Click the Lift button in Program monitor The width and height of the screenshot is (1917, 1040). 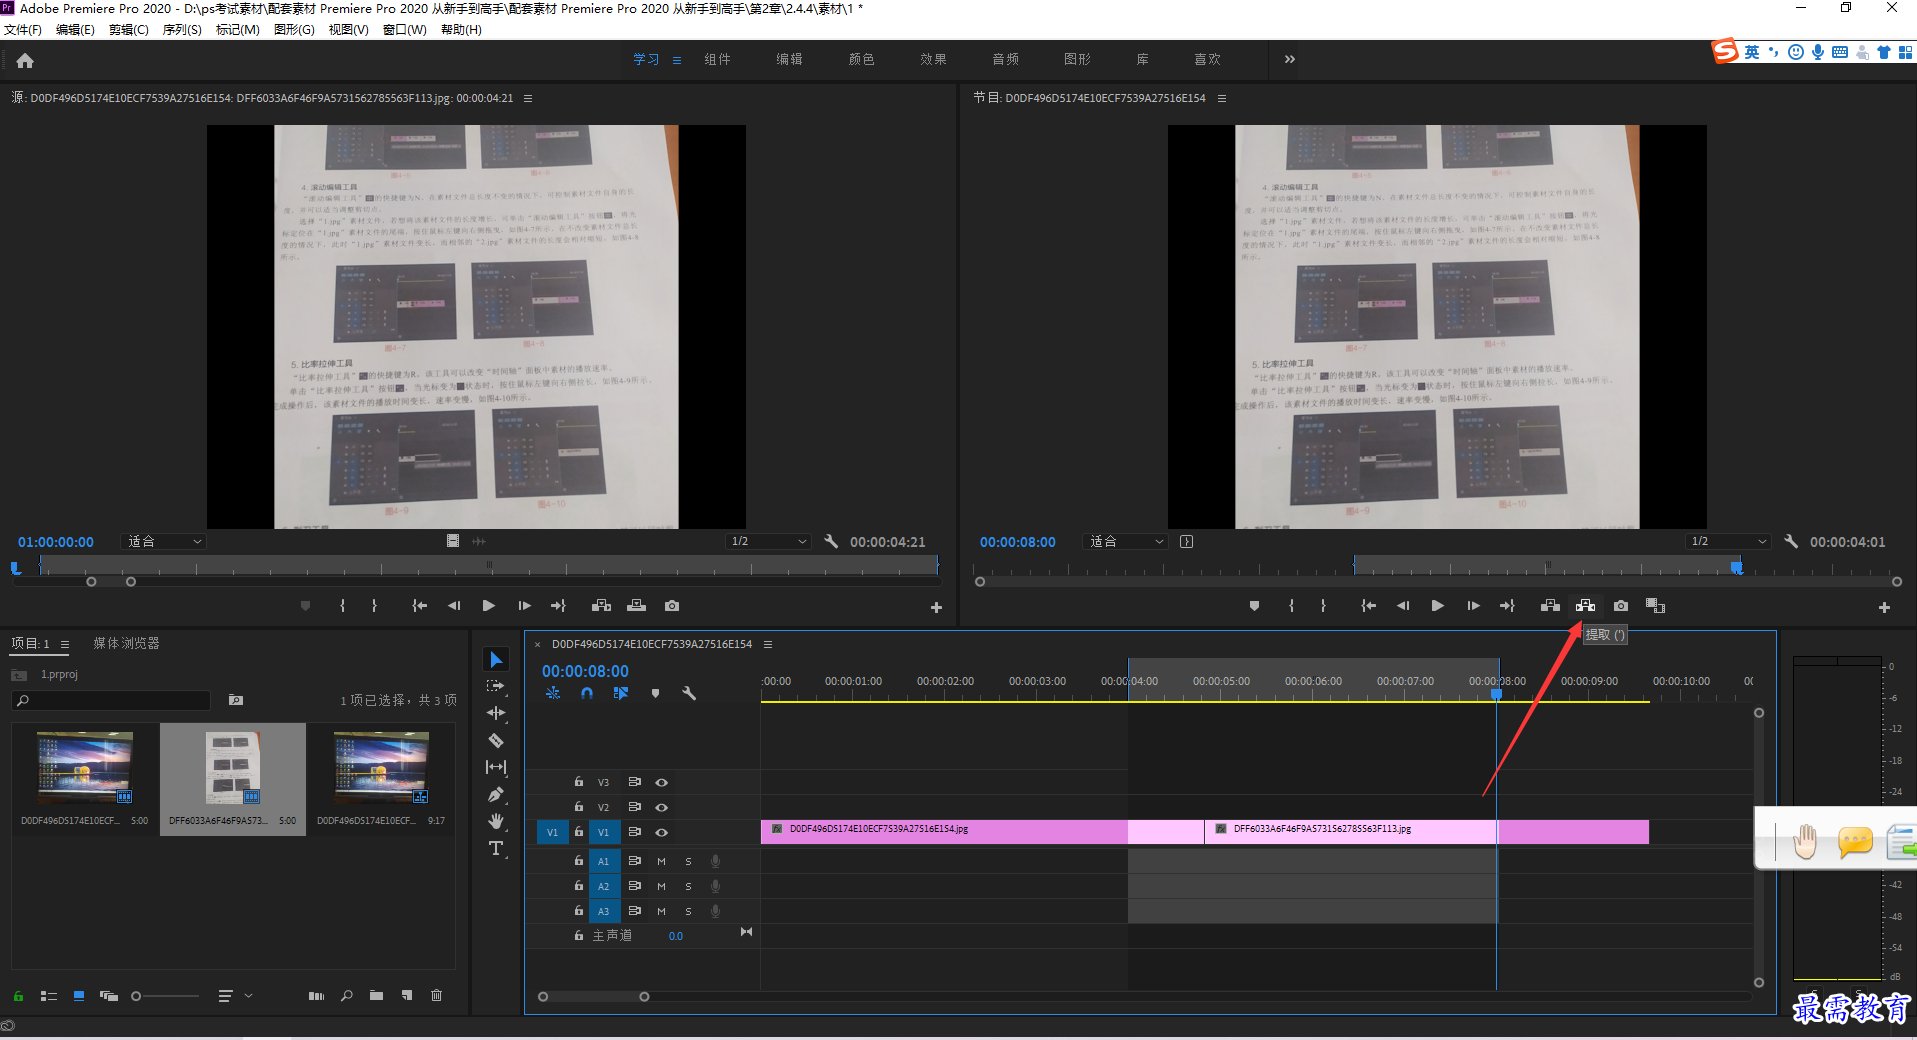1550,606
